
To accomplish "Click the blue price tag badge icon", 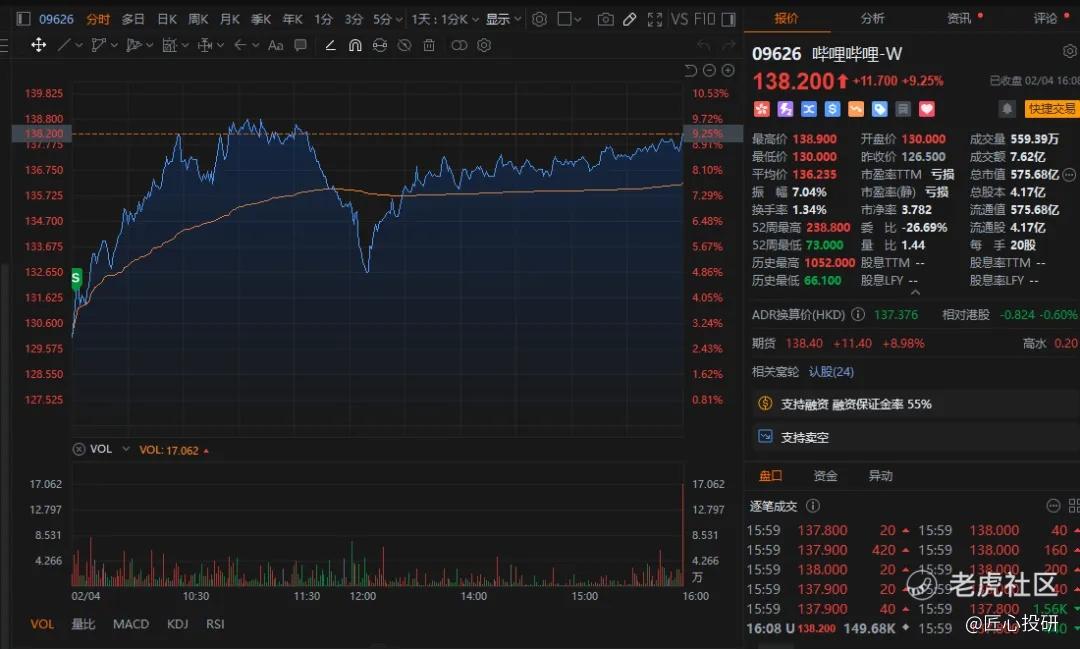I will (880, 109).
